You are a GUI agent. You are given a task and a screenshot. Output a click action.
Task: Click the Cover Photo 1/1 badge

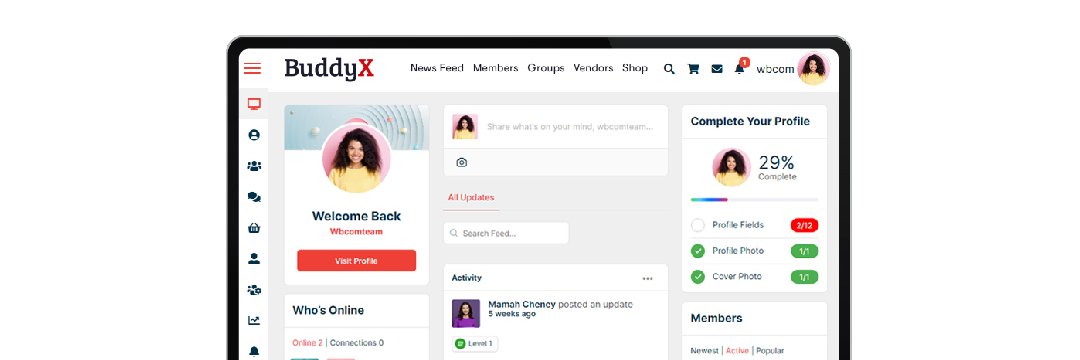pyautogui.click(x=804, y=277)
